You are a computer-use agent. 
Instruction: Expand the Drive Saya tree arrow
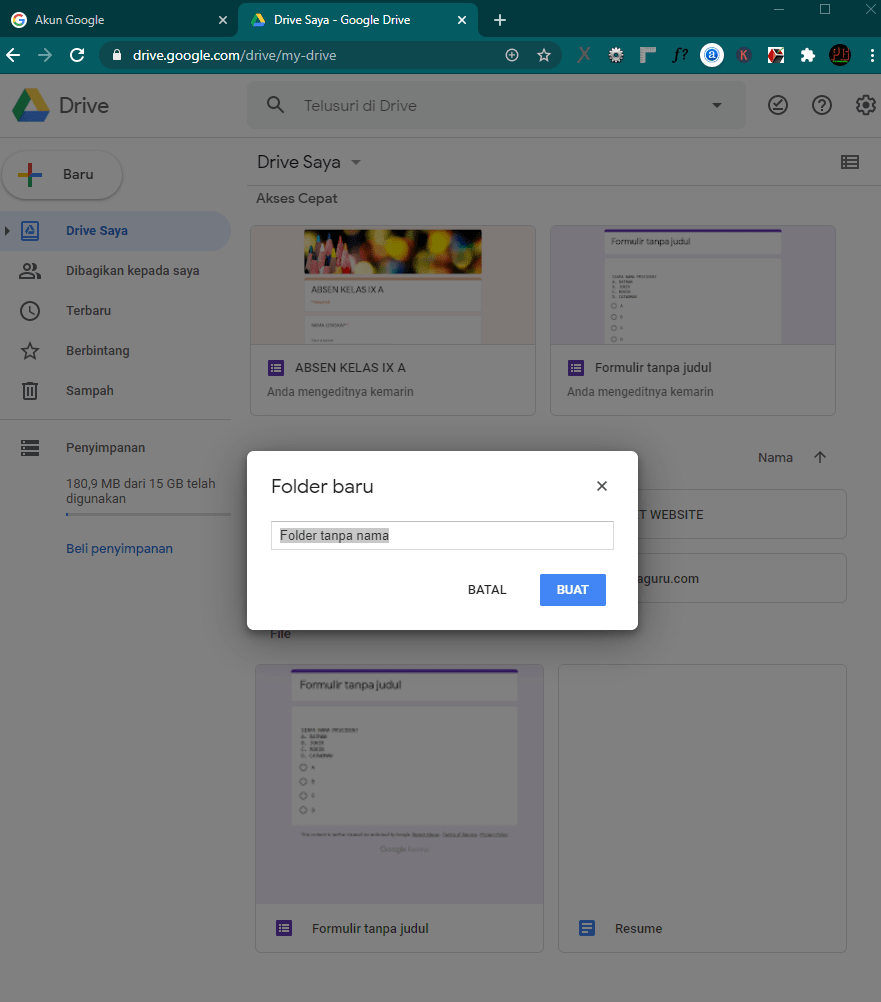[x=7, y=231]
